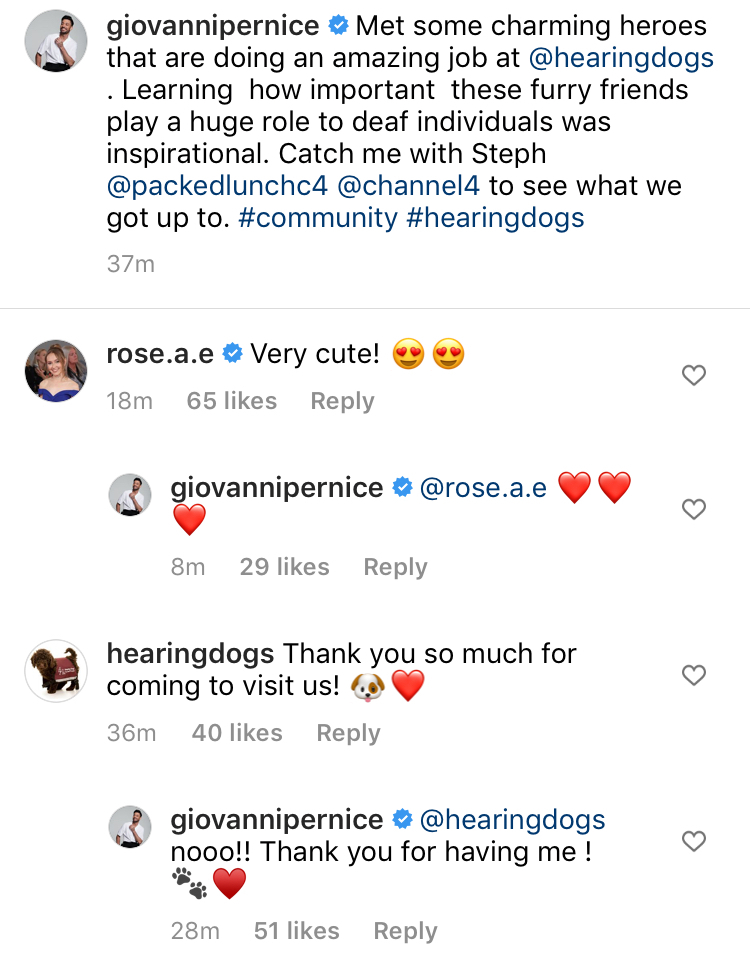
Task: Tap giovannipernice avatar beside hearts reply
Action: pos(130,495)
